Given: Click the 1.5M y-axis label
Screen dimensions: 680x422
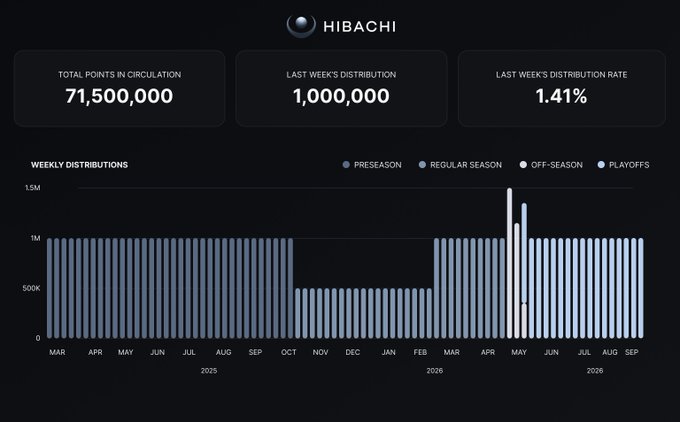Looking at the screenshot, I should [33, 188].
